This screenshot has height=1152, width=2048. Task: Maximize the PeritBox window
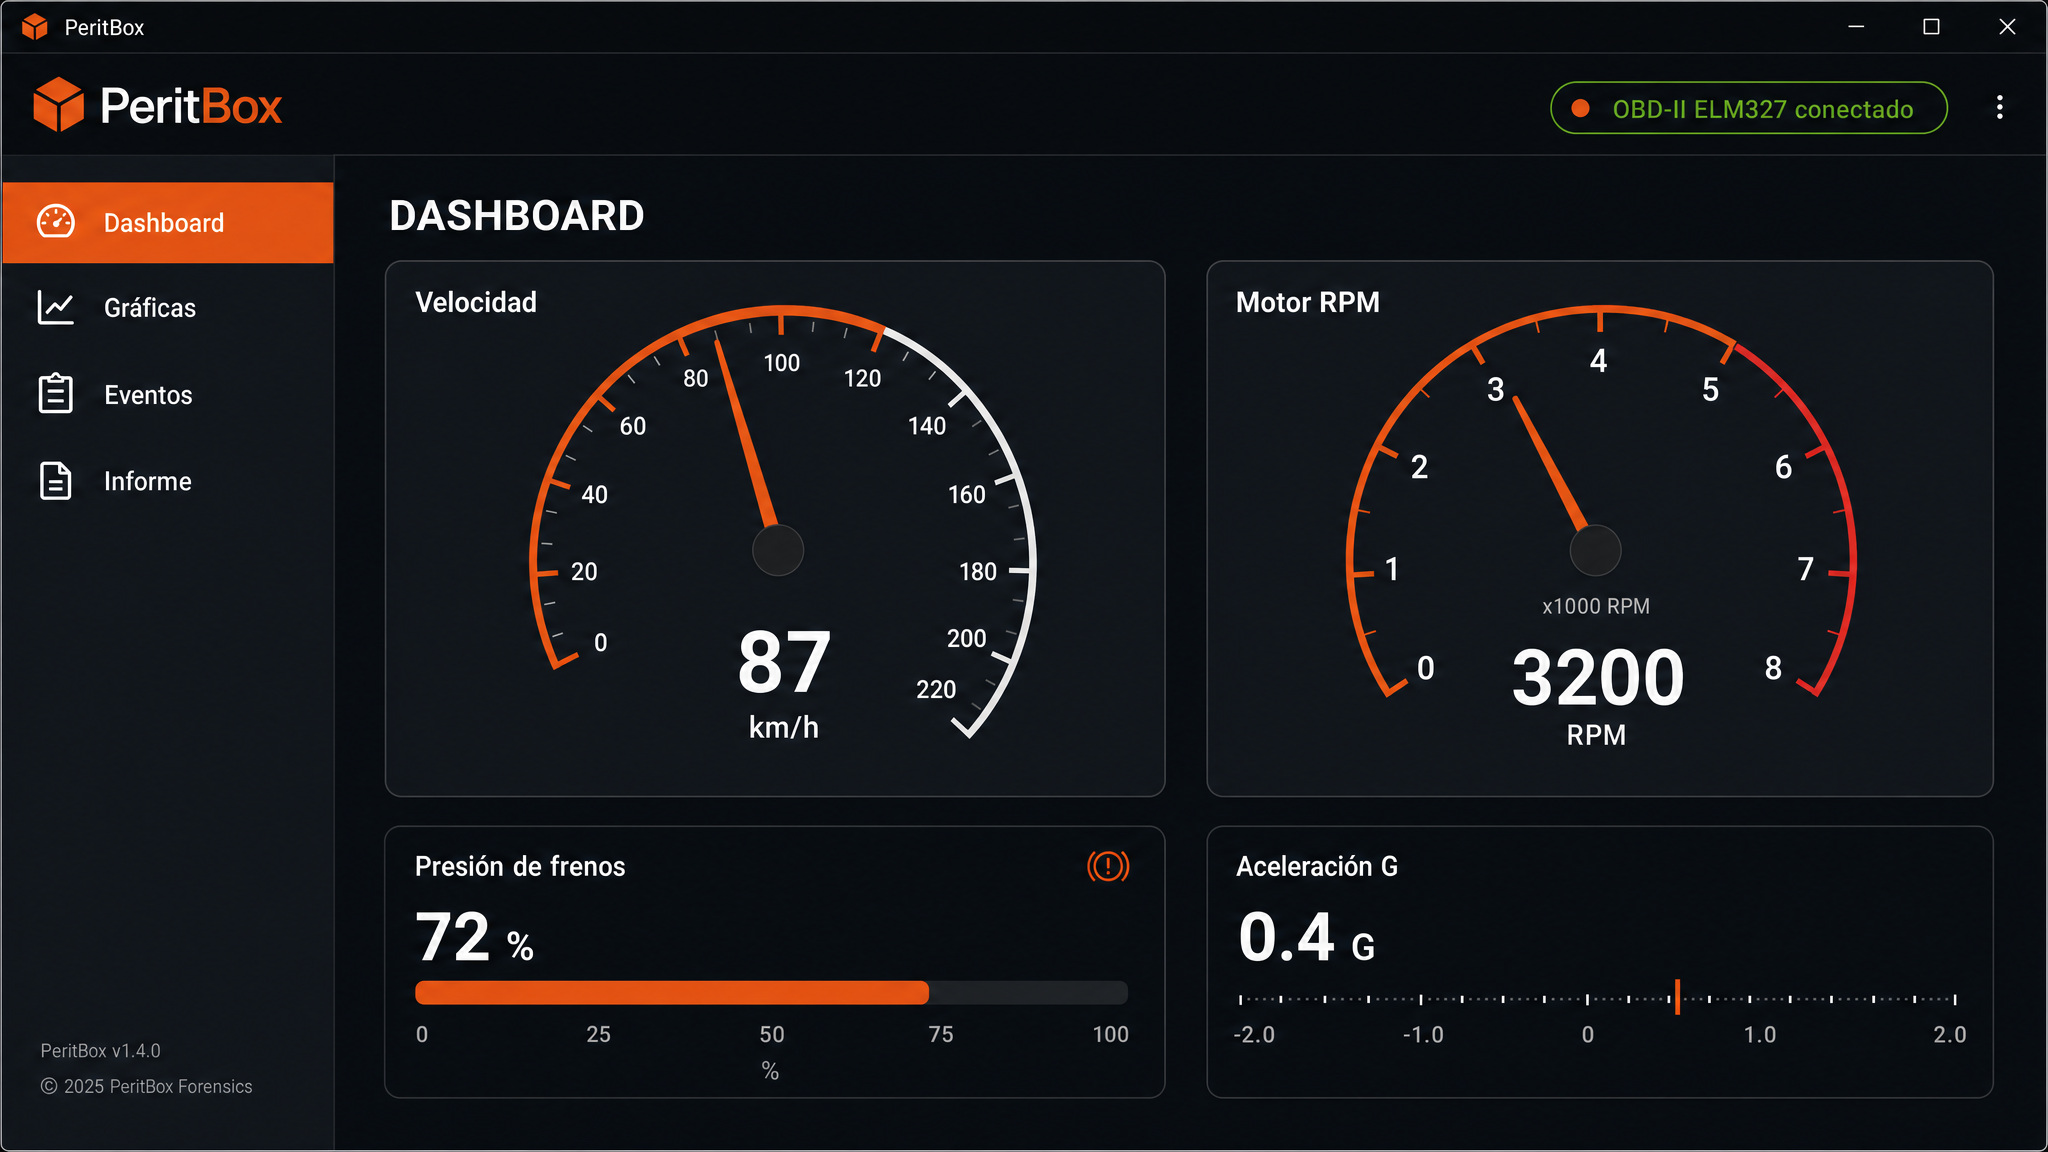point(1931,27)
